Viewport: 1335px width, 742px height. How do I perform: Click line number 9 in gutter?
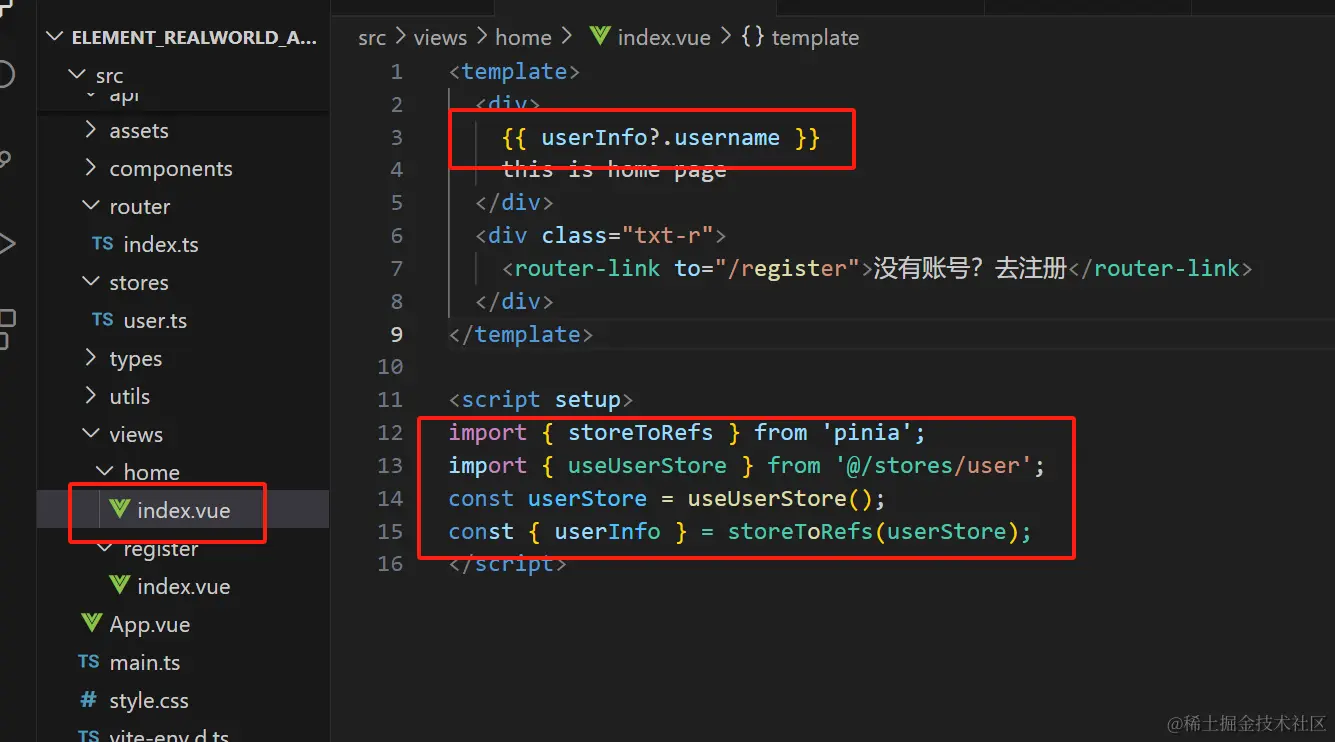397,334
